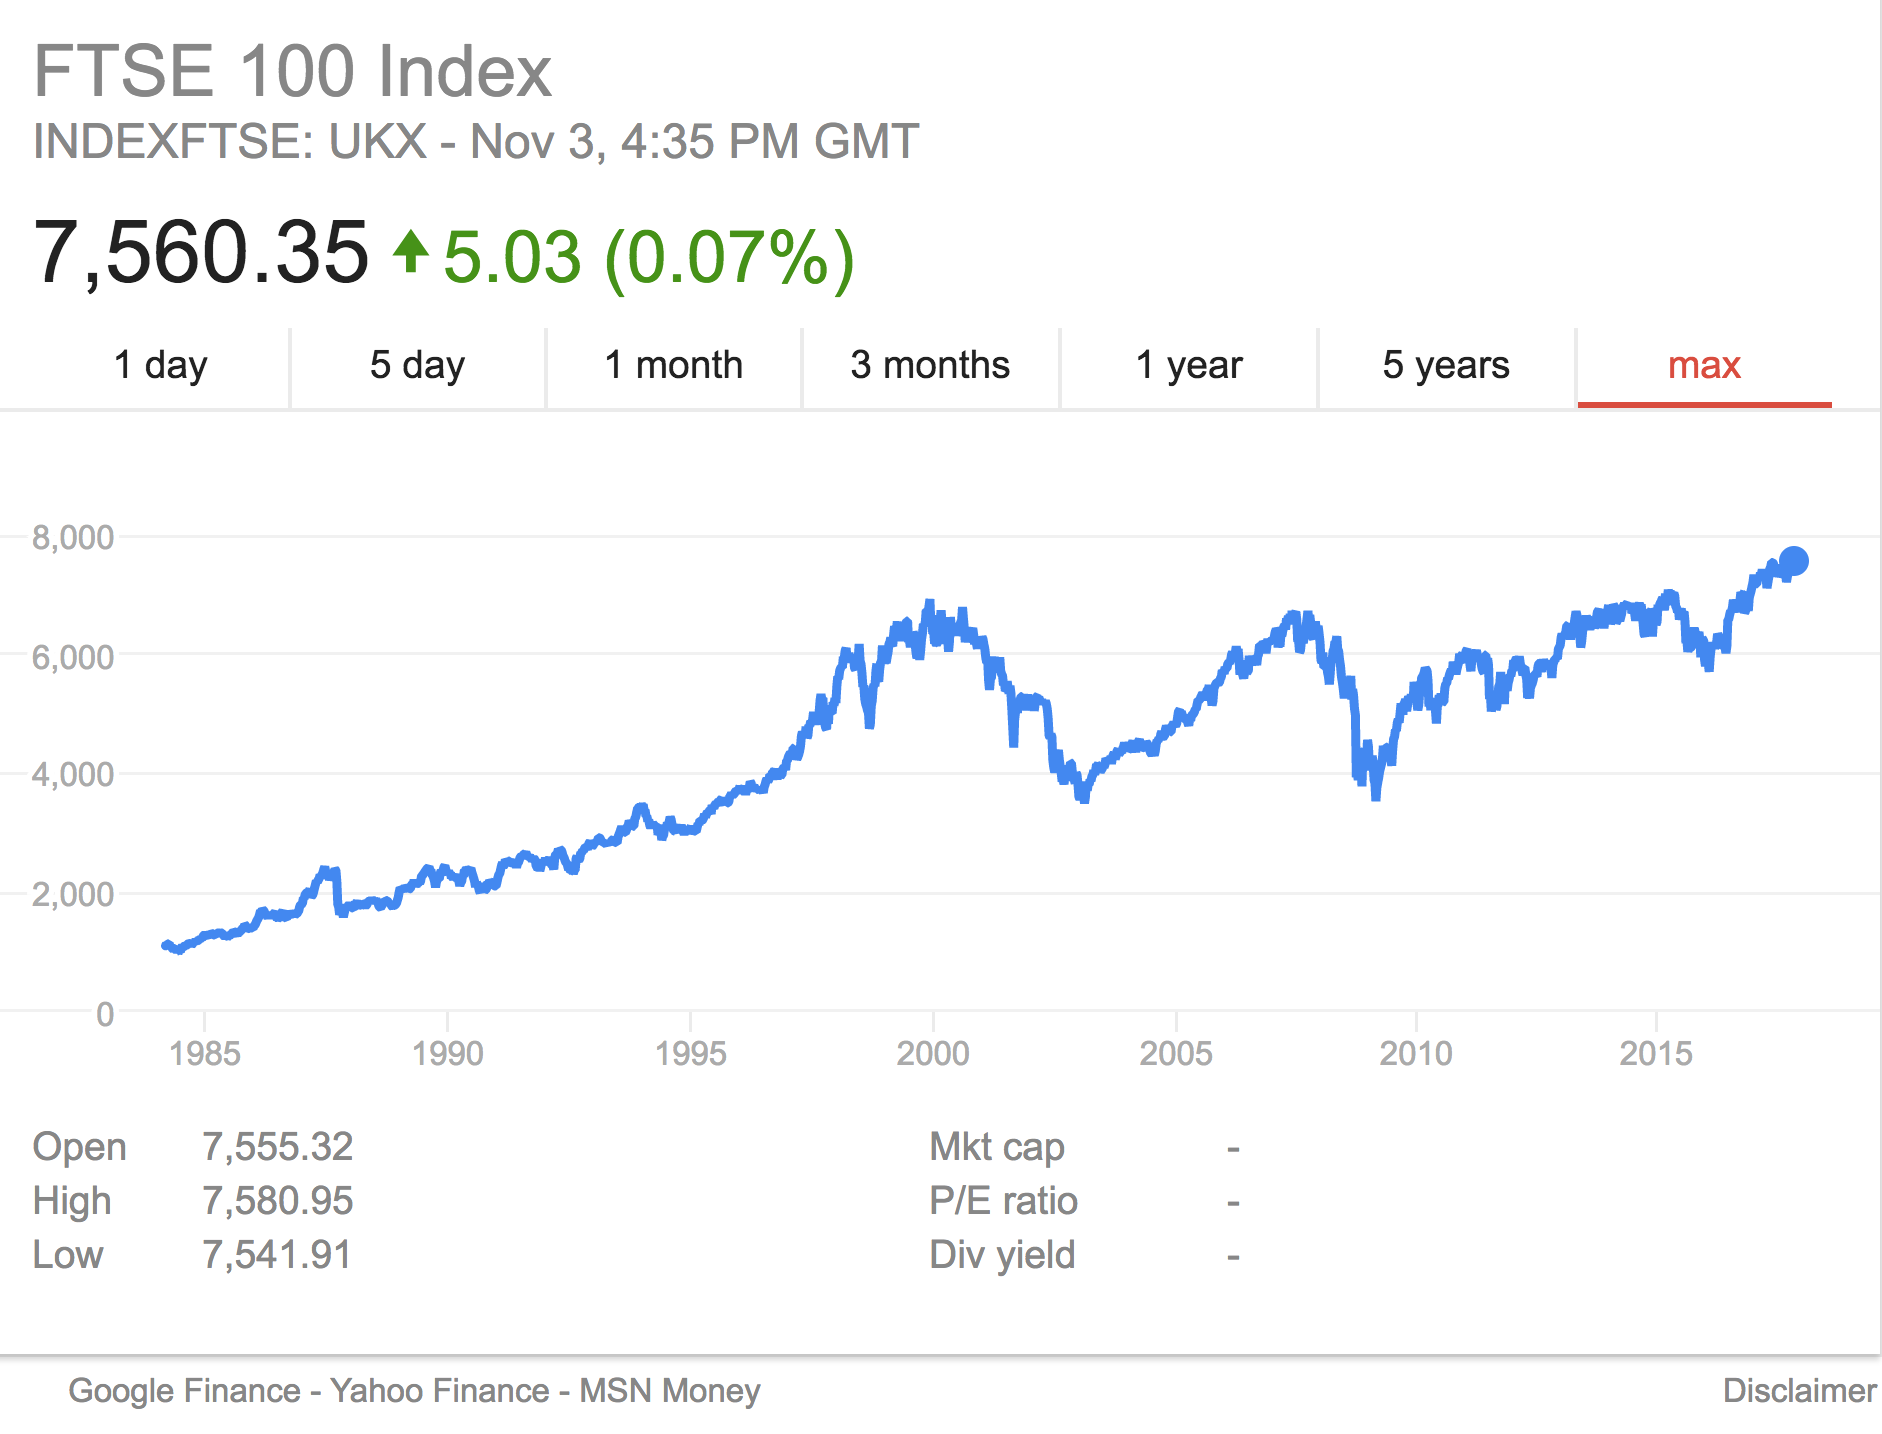Click the green up arrow icon
Screen dimensions: 1882x1434
point(410,252)
